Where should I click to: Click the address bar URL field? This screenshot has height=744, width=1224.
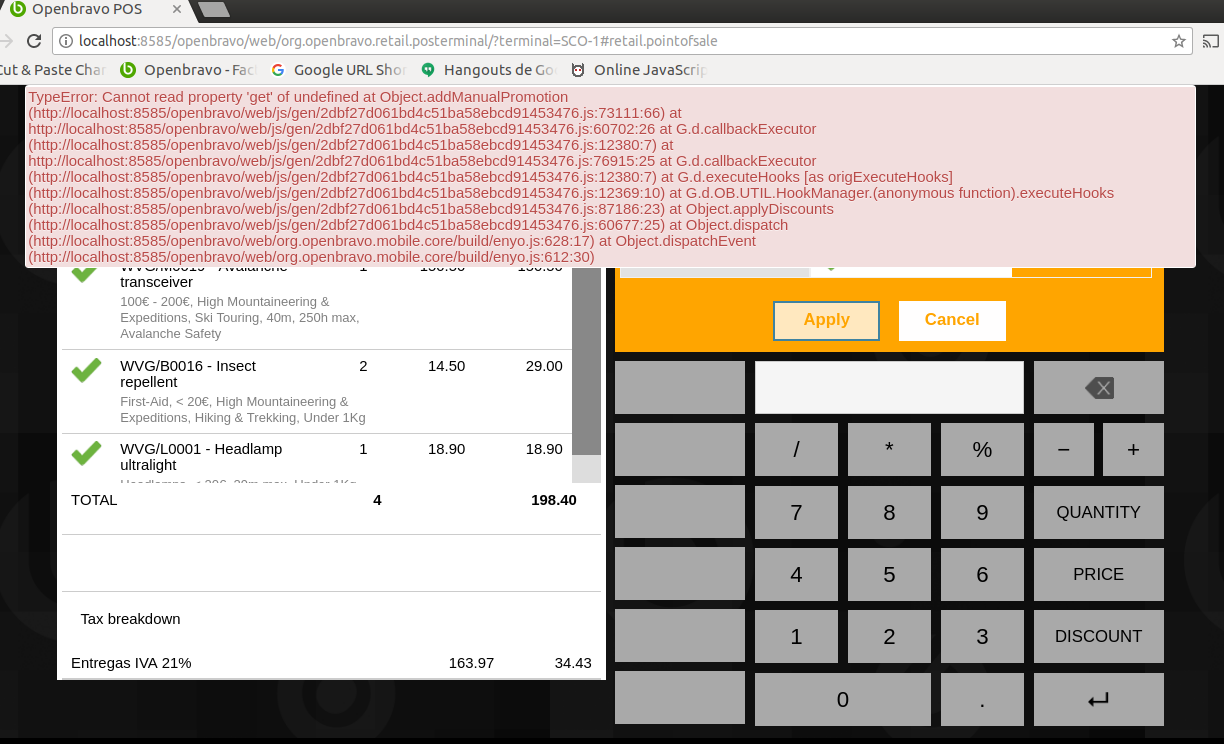tap(620, 41)
